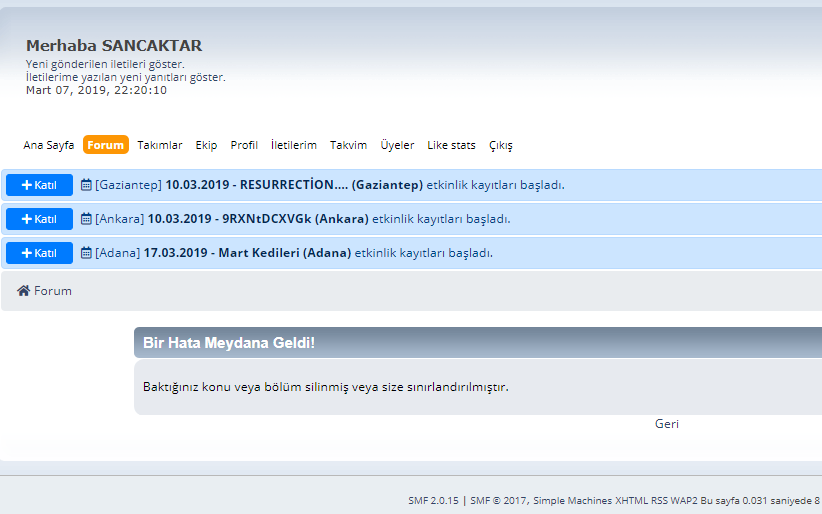Click the calendar icon in the Adana row

tap(86, 253)
